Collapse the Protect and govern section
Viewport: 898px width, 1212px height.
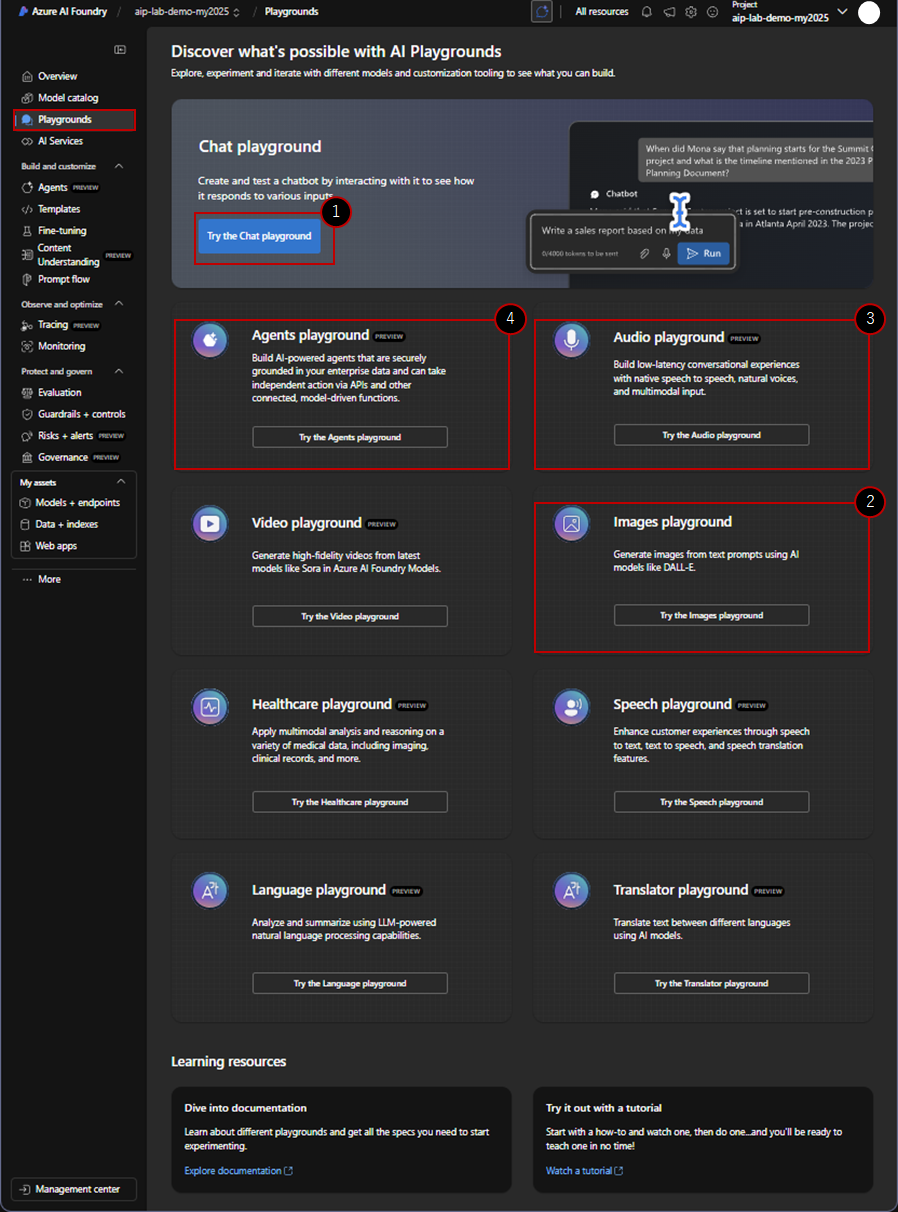click(x=120, y=371)
